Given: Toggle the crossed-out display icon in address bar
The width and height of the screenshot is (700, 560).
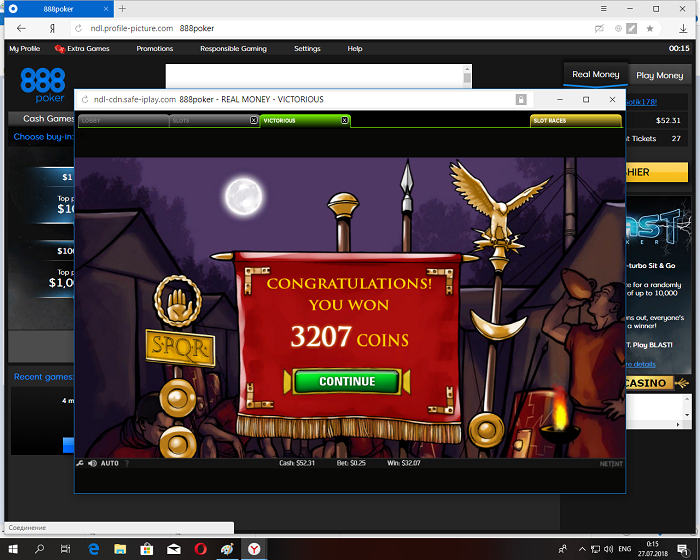Looking at the screenshot, I should (599, 29).
